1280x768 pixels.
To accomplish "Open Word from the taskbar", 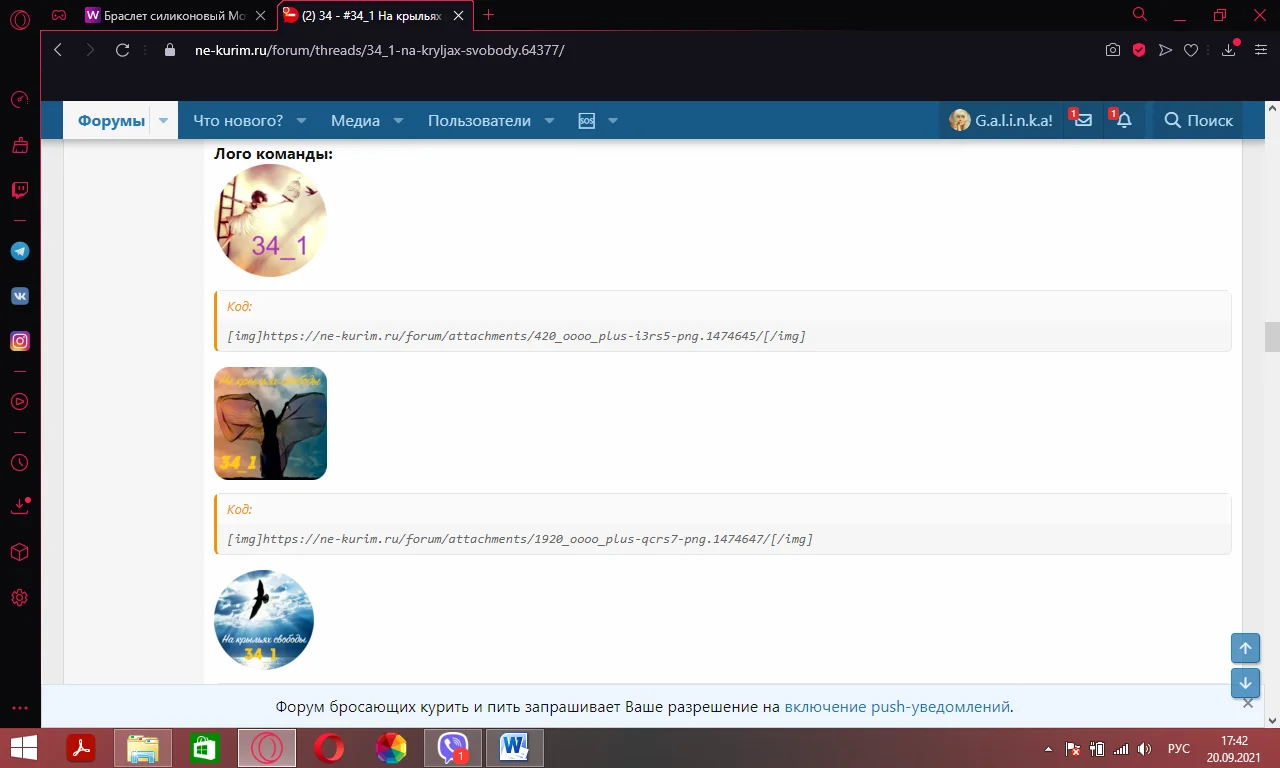I will 515,748.
